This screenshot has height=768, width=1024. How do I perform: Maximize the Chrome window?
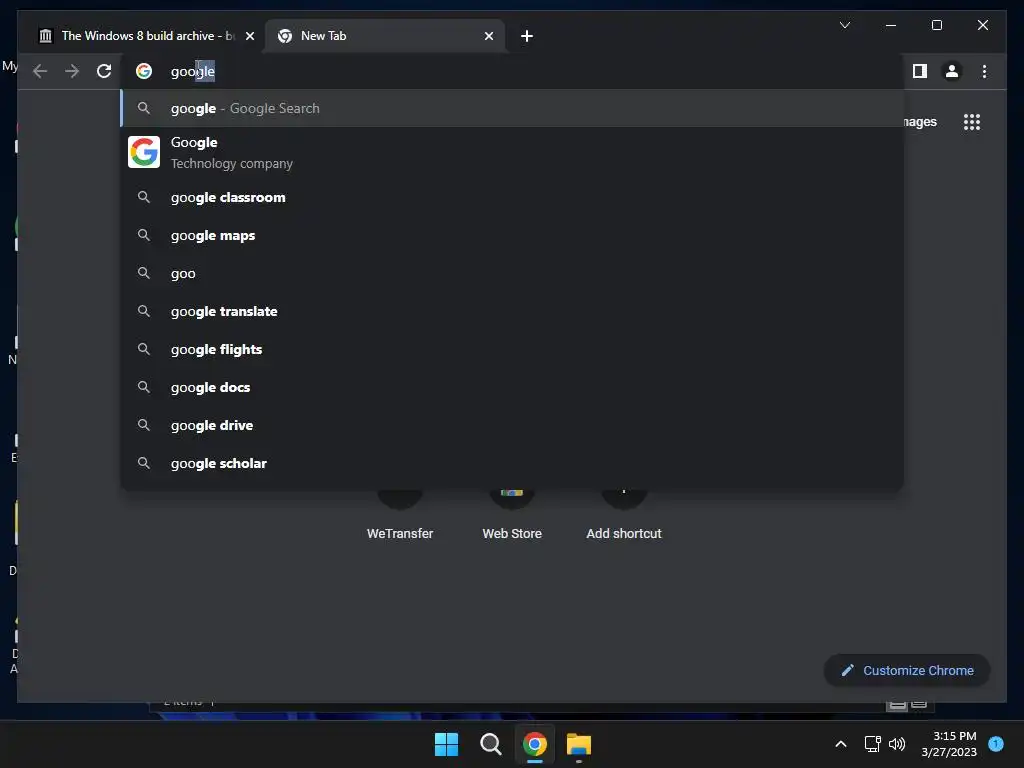pos(936,25)
